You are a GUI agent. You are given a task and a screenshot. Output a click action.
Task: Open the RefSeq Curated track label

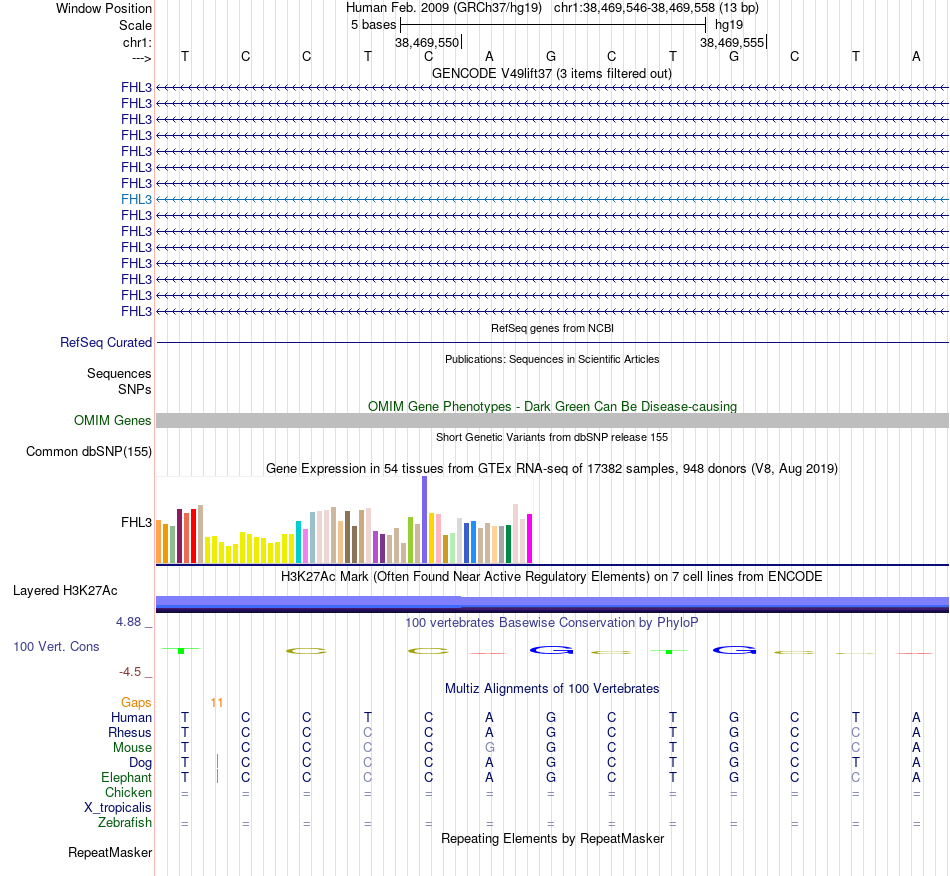coord(106,342)
